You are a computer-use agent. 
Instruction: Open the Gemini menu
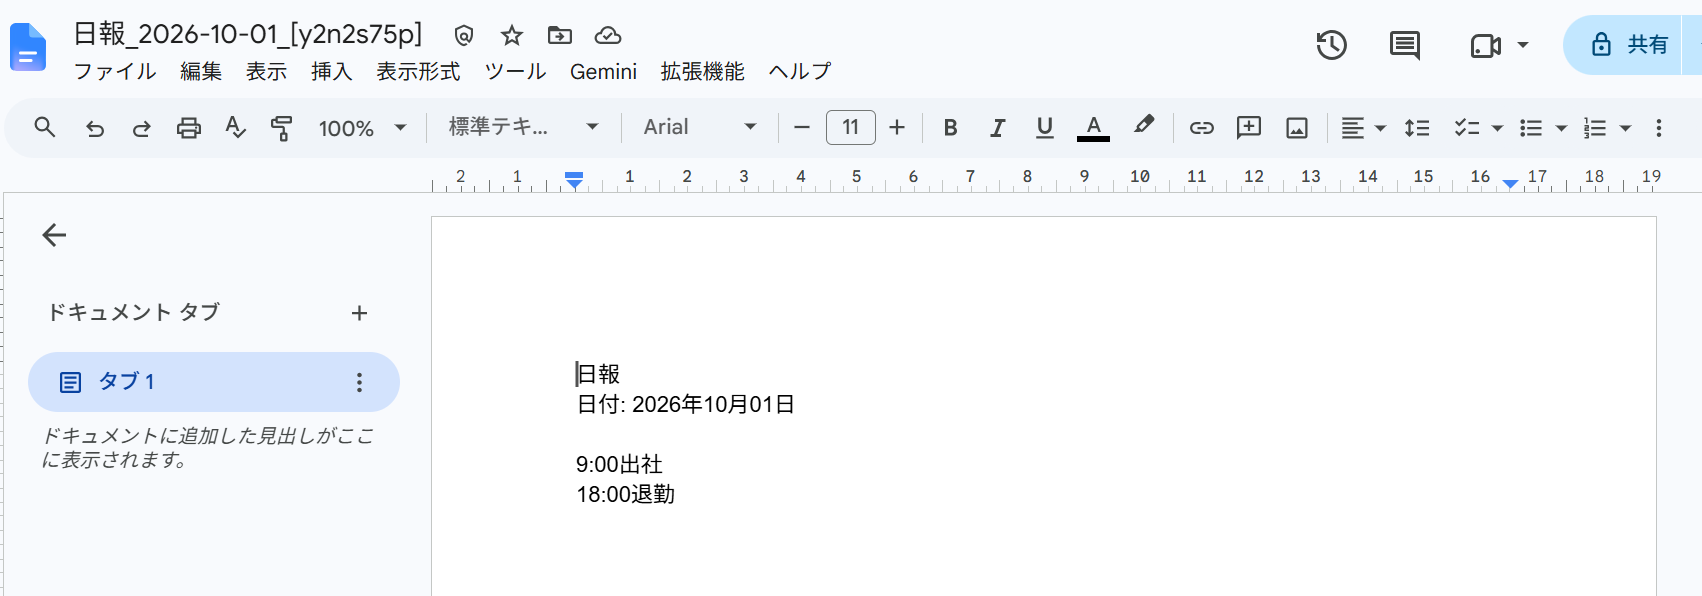tap(603, 72)
